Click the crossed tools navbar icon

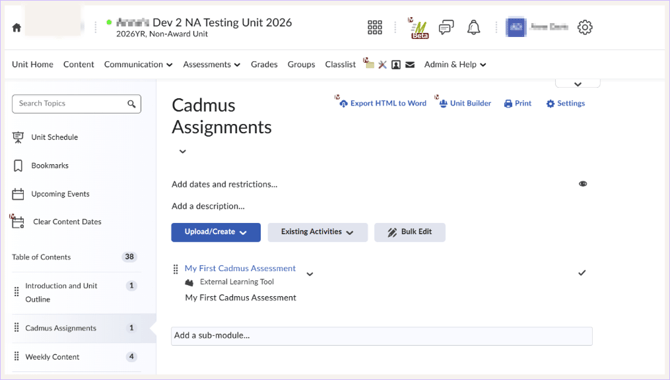382,65
